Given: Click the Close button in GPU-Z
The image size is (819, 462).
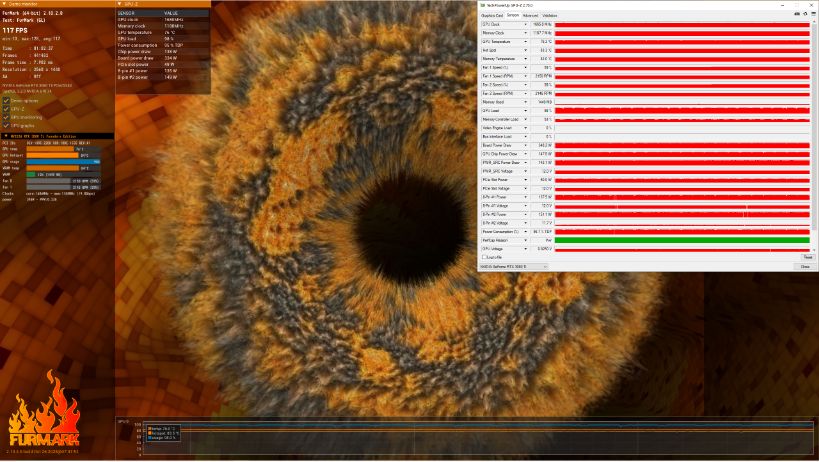Looking at the screenshot, I should coord(805,267).
